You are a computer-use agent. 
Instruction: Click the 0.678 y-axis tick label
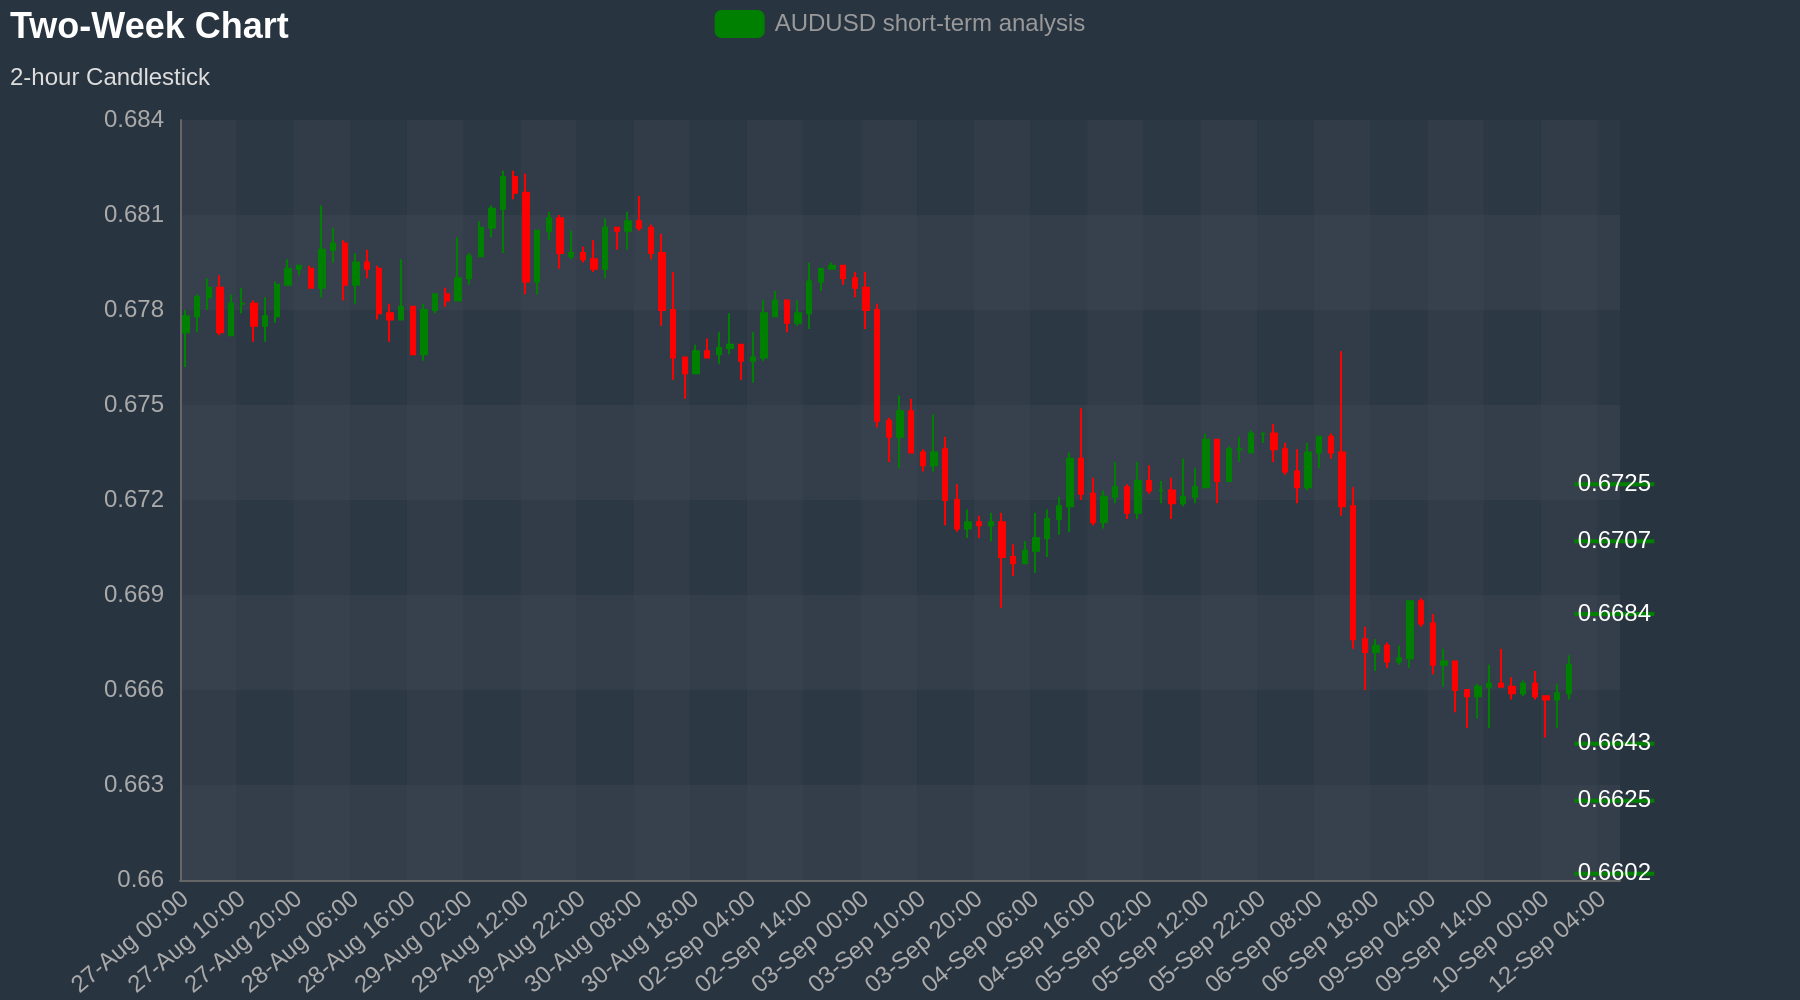pos(134,310)
